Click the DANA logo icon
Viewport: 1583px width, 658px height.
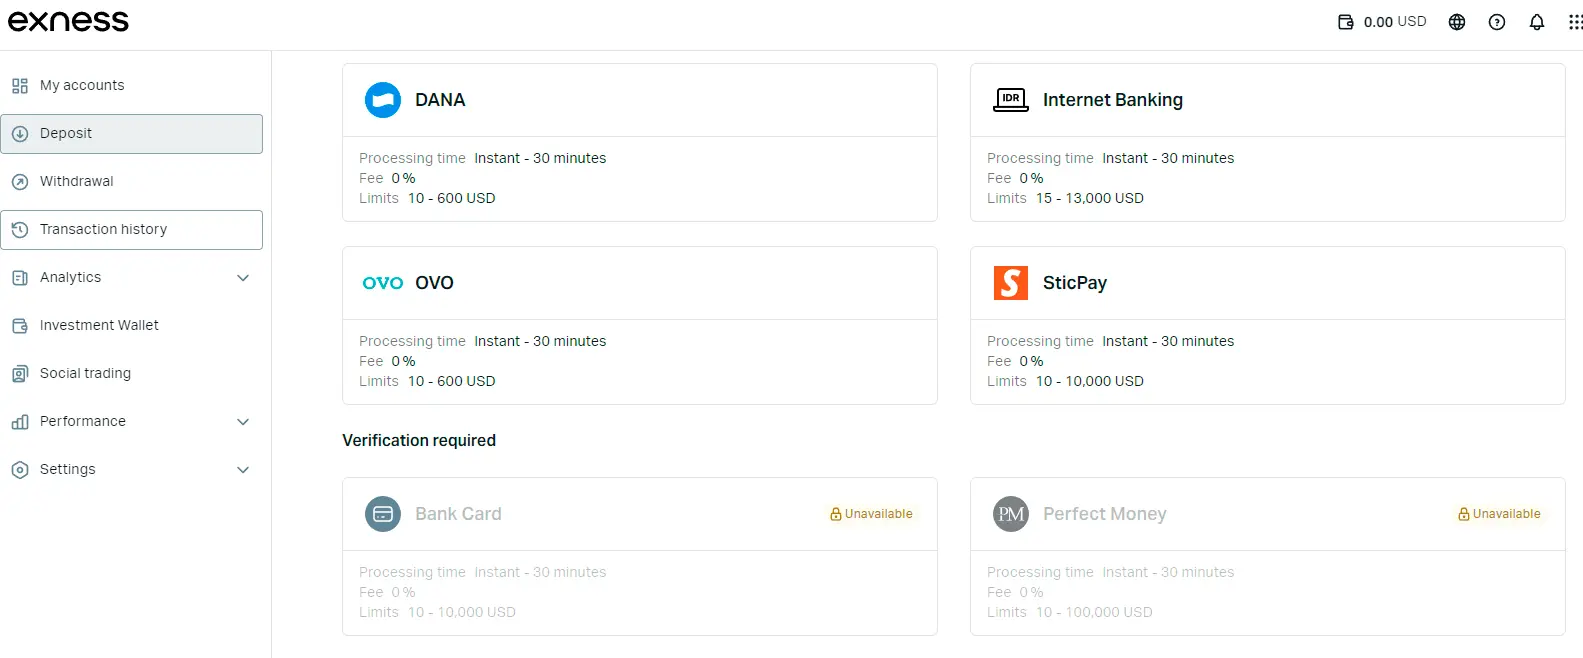point(383,100)
